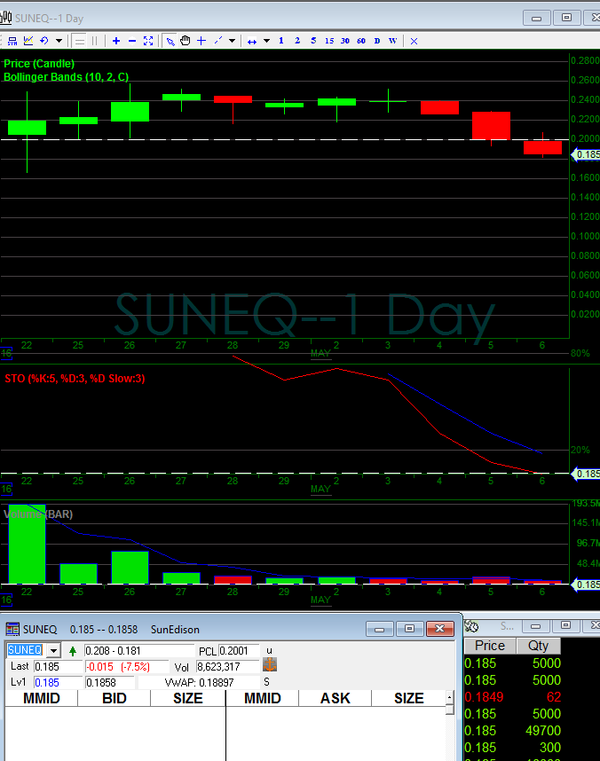
Task: Click the fit-to-window zoom icon
Action: (x=149, y=41)
